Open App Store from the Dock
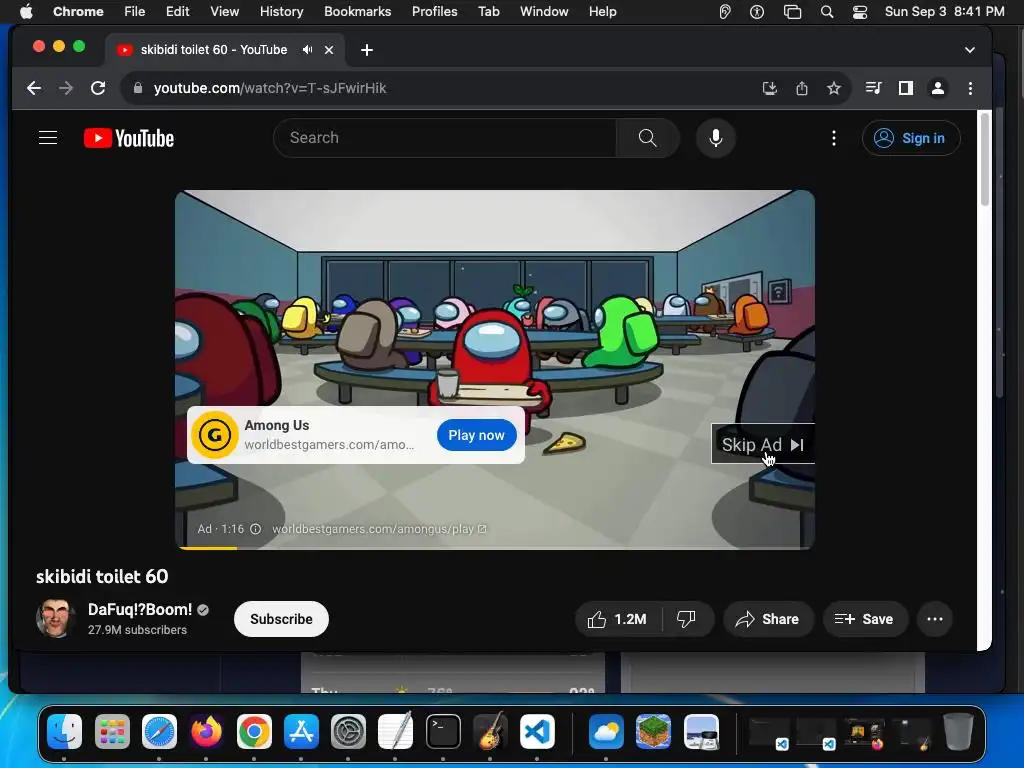 (301, 731)
